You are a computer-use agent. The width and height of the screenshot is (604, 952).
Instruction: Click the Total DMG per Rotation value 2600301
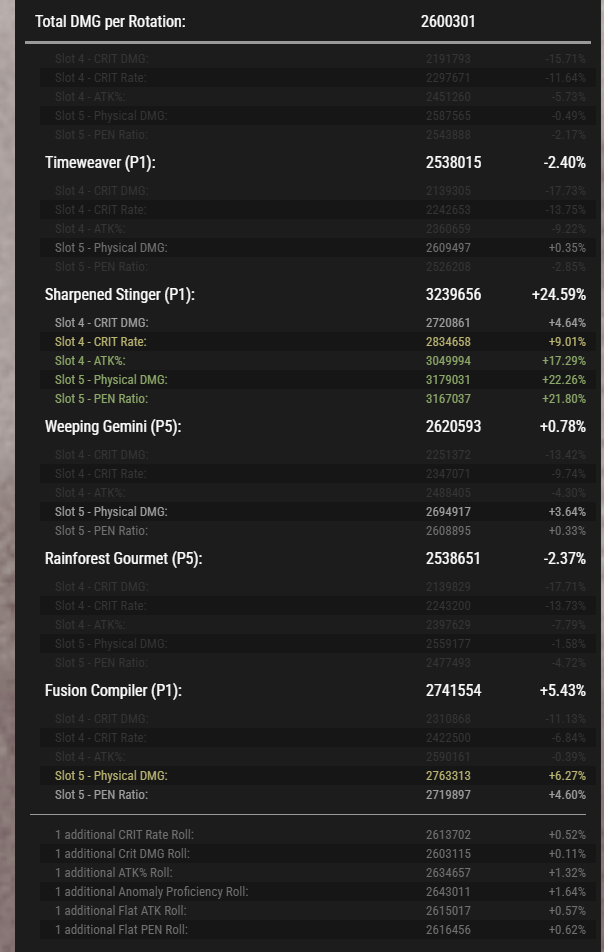[x=448, y=21]
